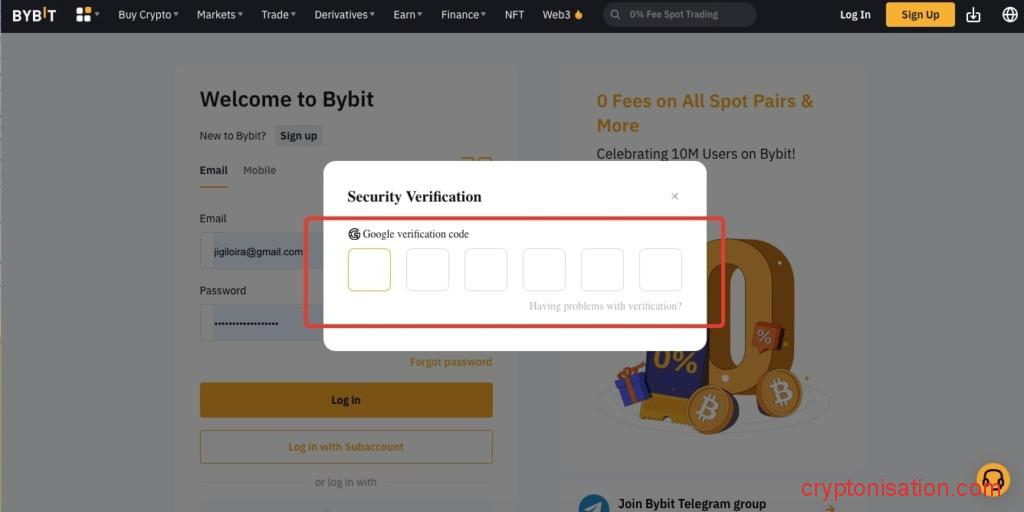
Task: Click the last verification code box
Action: [660, 270]
